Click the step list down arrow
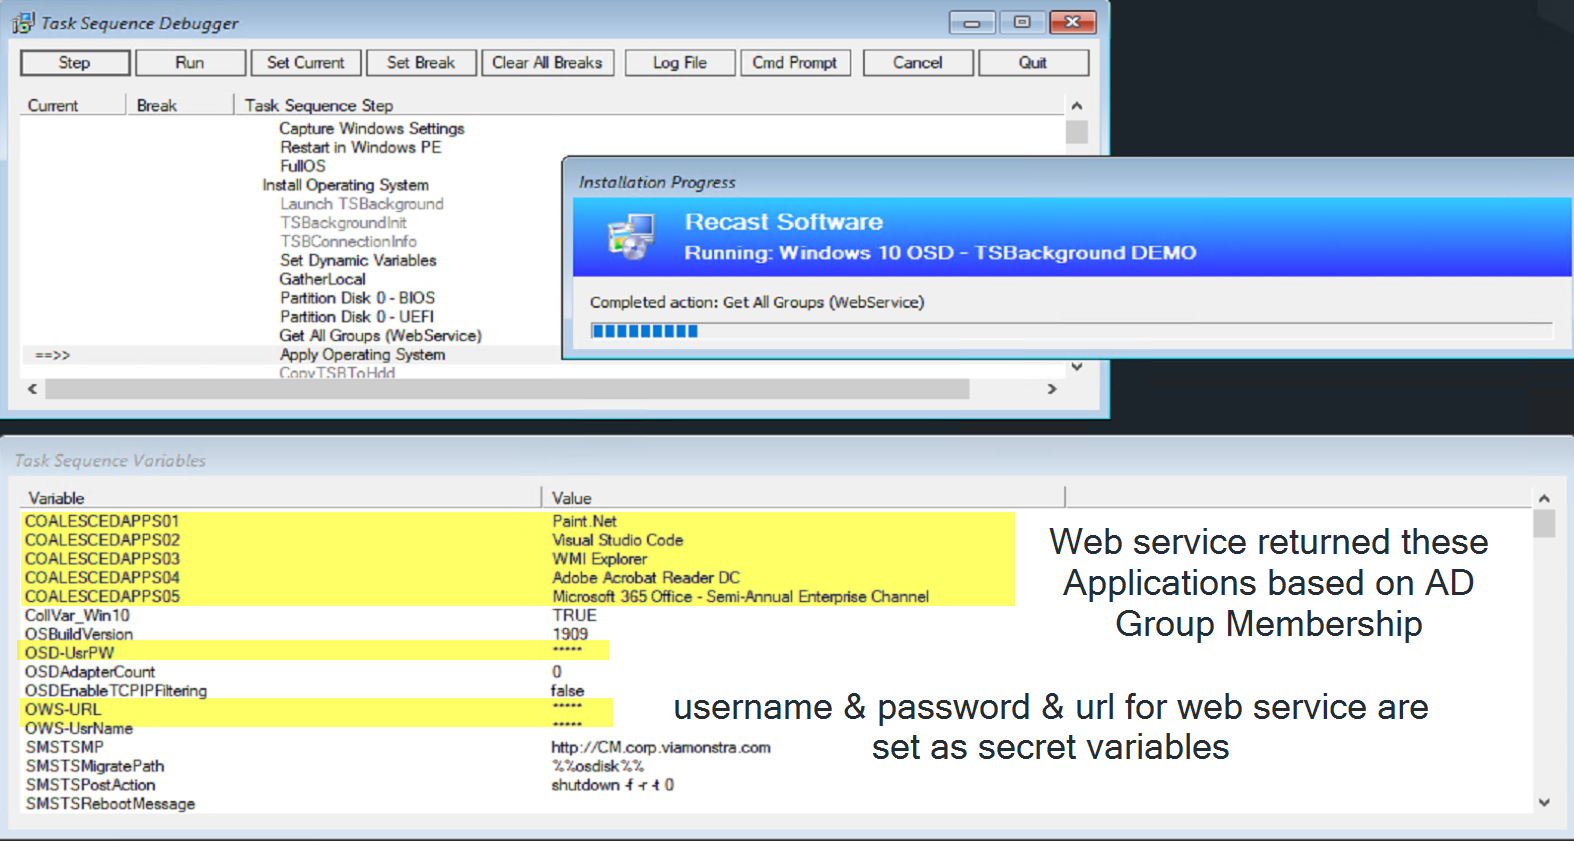 [1077, 367]
